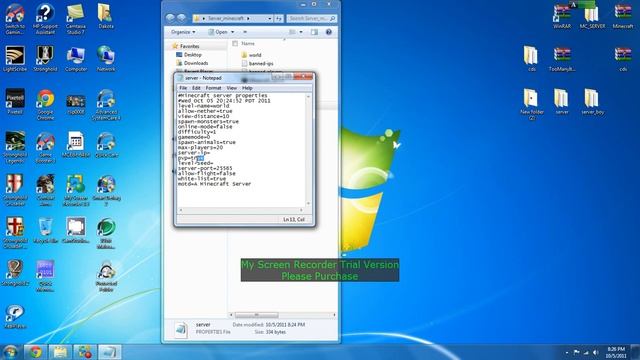The image size is (640, 360).
Task: Open the WinRAR desktop icon
Action: [x=562, y=16]
